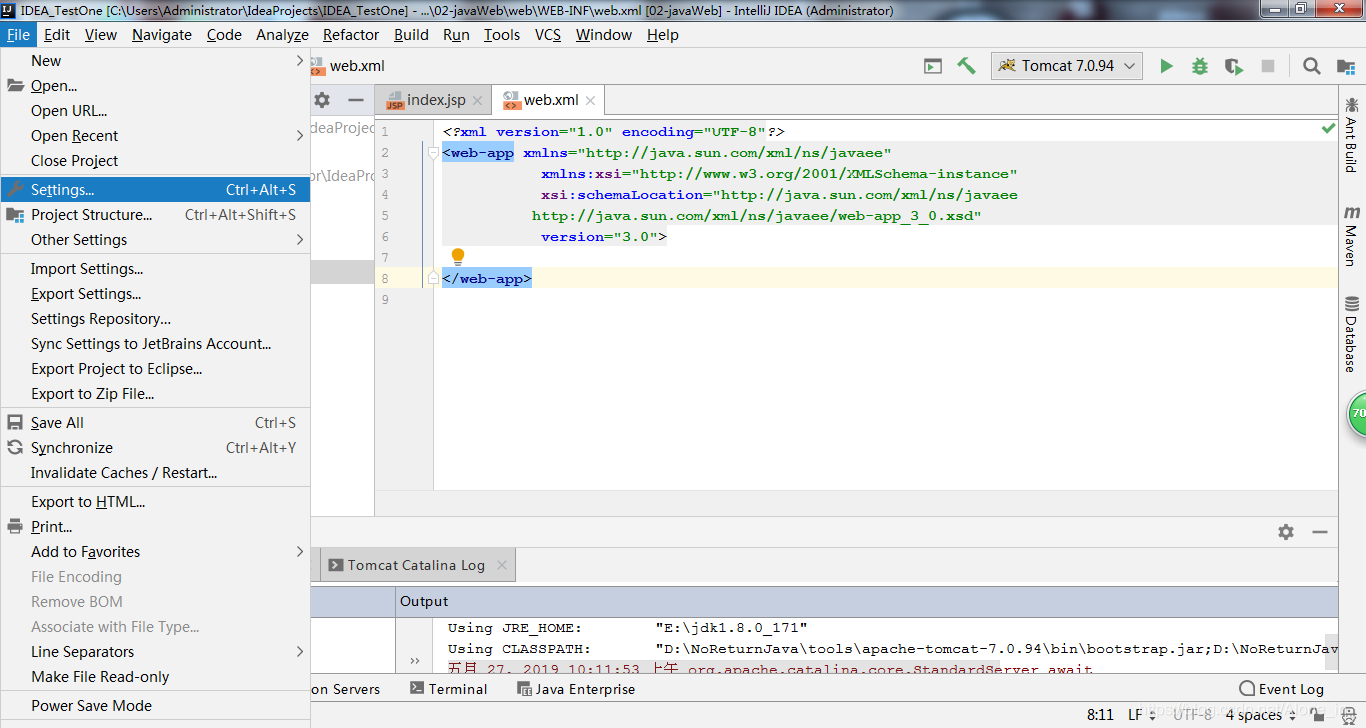Viewport: 1366px width, 728px height.
Task: Close the web.xml editor tab
Action: [591, 101]
